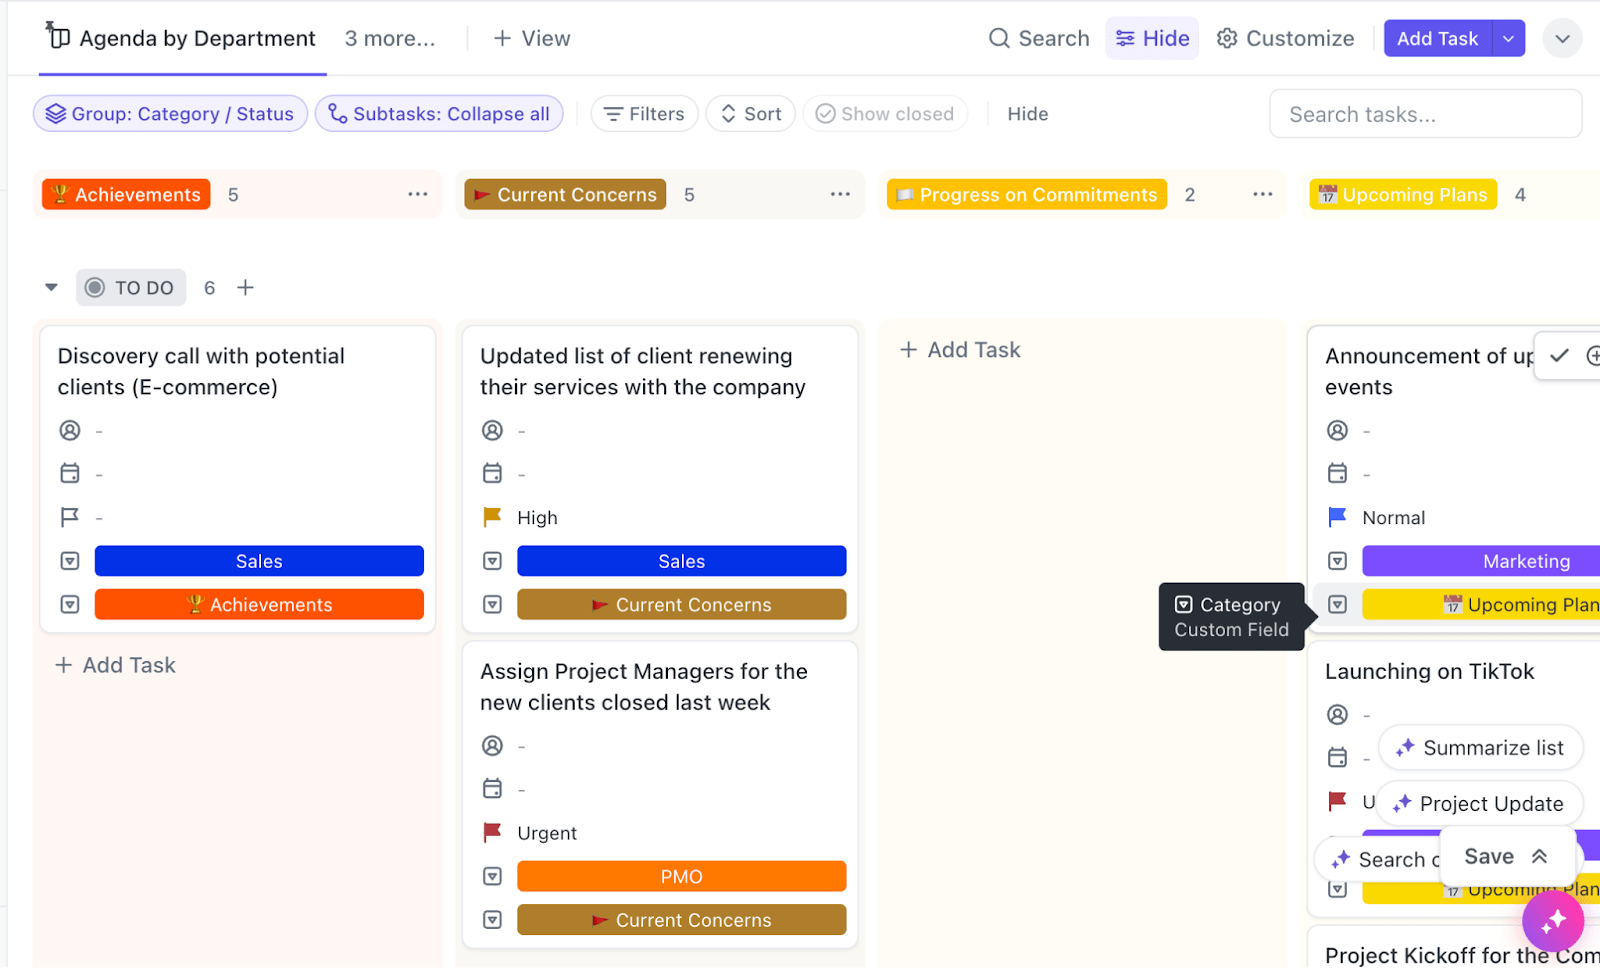Open the Agenda by Department view tab
1600x968 pixels.
pyautogui.click(x=182, y=38)
